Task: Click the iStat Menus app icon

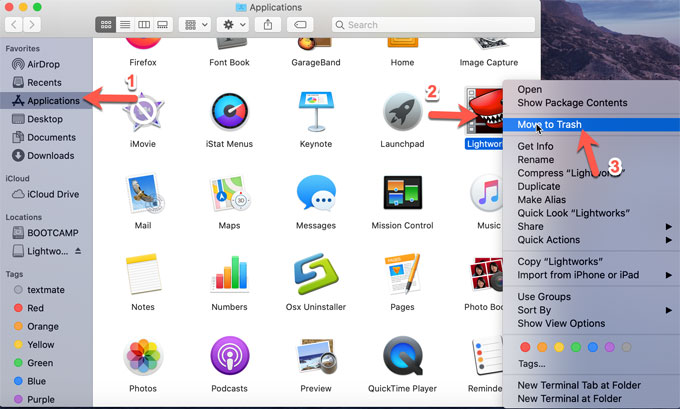Action: click(x=229, y=112)
